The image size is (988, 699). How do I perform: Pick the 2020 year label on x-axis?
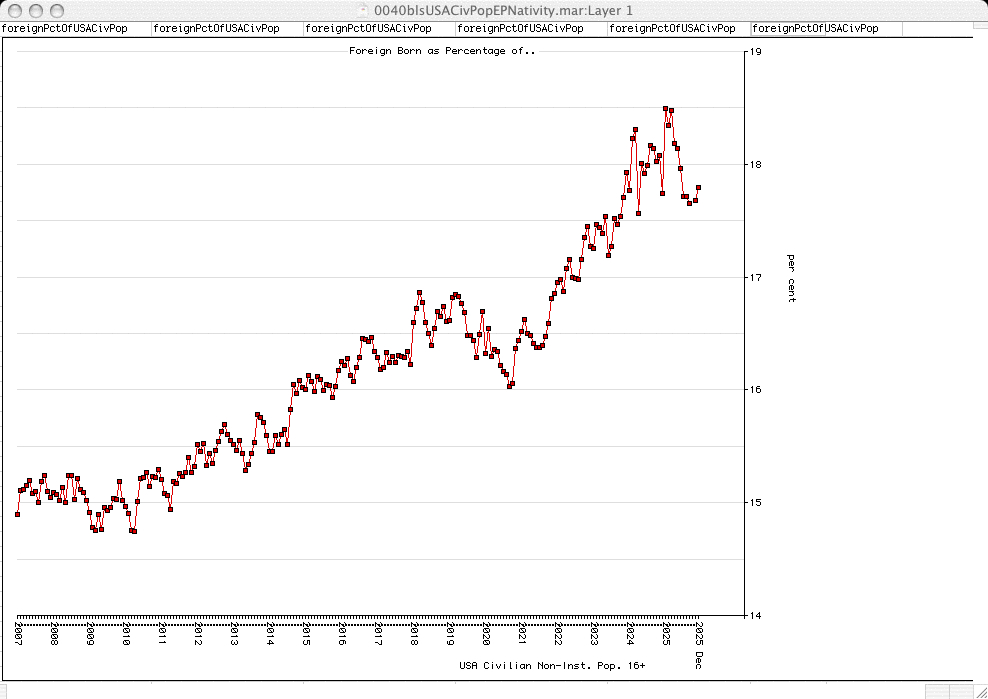click(486, 634)
